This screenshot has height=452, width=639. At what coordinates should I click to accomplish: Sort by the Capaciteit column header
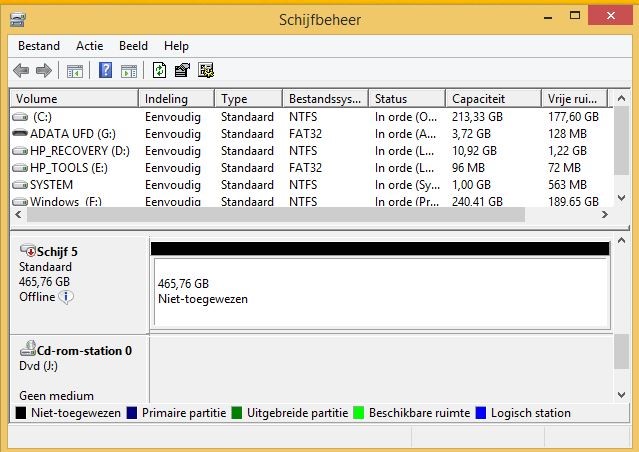click(x=492, y=99)
